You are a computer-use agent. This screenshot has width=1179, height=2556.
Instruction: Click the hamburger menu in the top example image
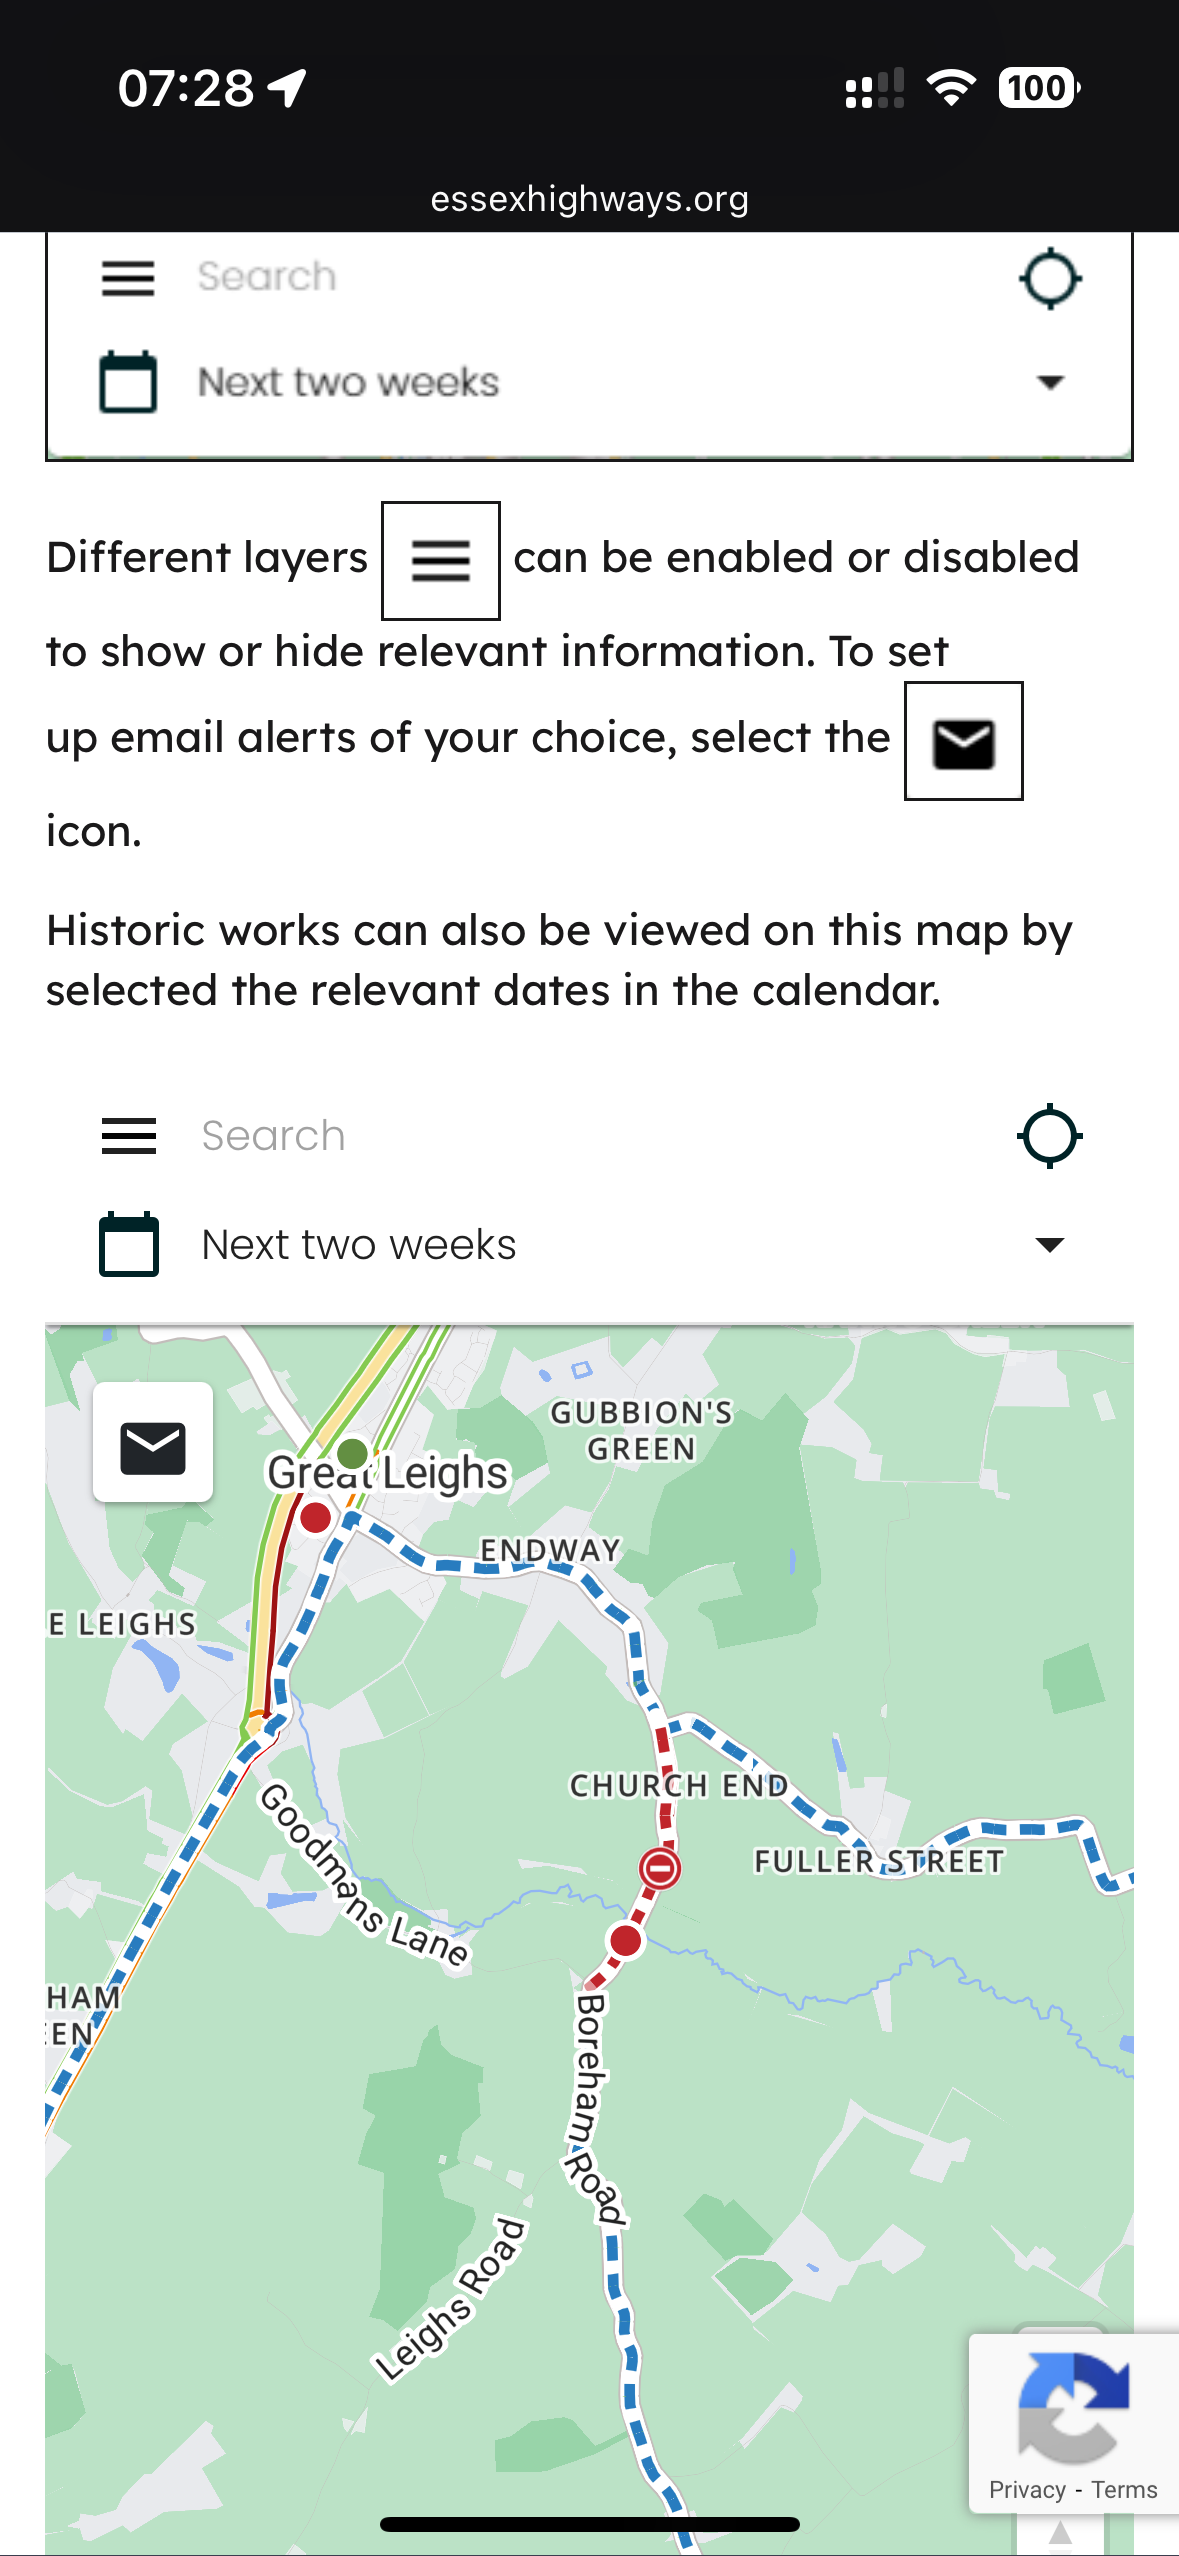coord(128,278)
